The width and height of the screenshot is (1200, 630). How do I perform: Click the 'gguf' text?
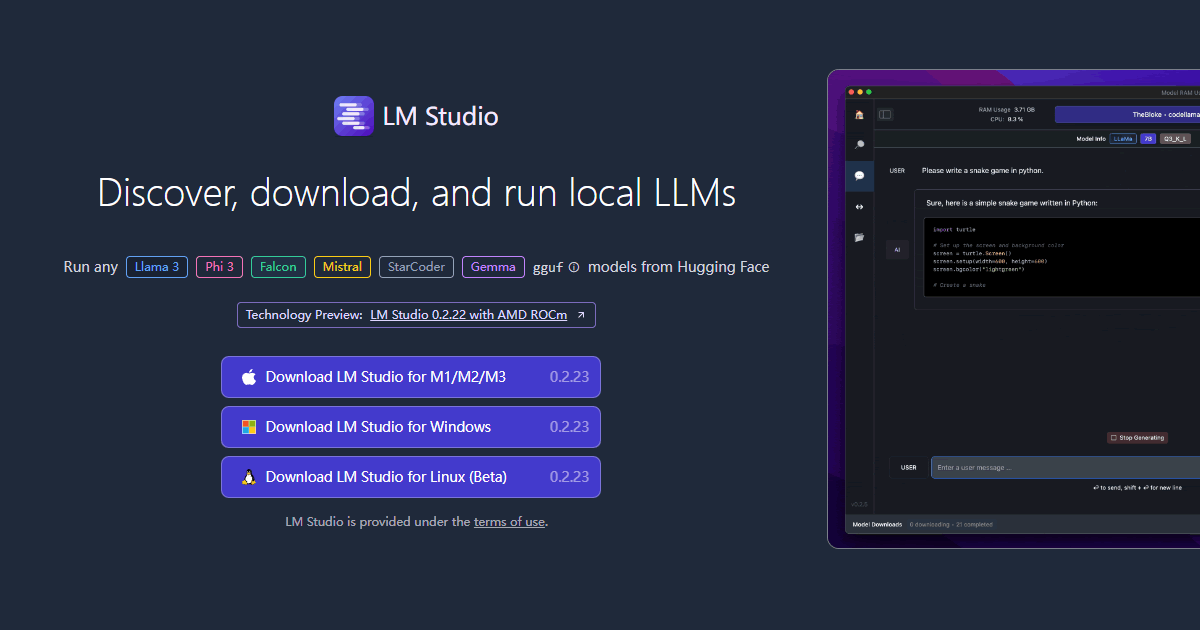(548, 267)
